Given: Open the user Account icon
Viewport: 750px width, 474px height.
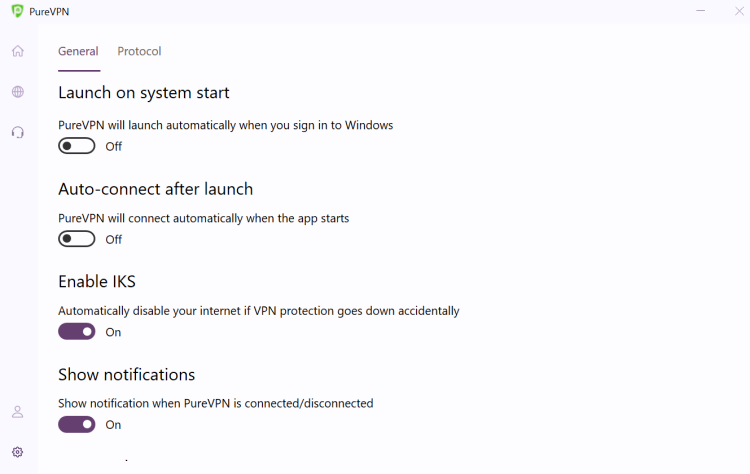Looking at the screenshot, I should pyautogui.click(x=18, y=412).
